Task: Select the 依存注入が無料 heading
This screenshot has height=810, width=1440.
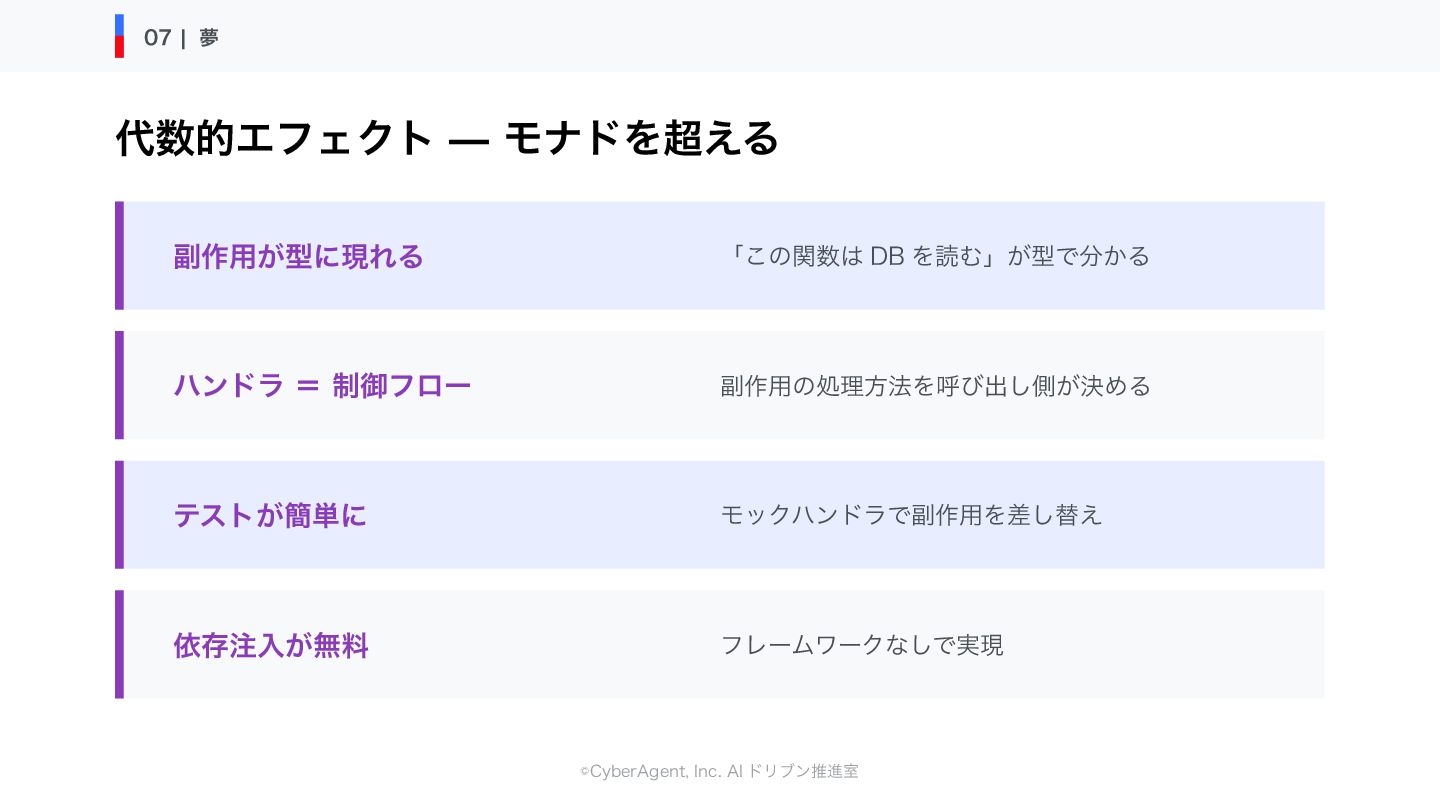Action: tap(271, 646)
